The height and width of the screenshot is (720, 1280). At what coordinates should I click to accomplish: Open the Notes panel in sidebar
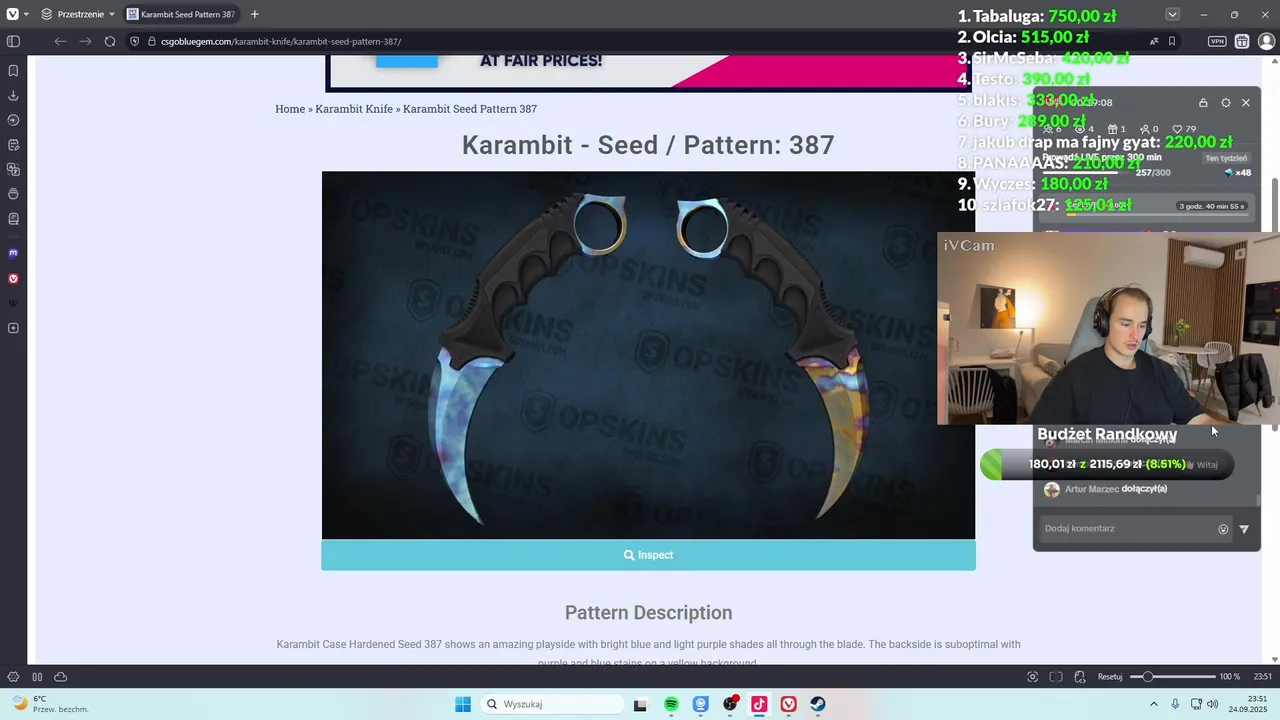[13, 145]
